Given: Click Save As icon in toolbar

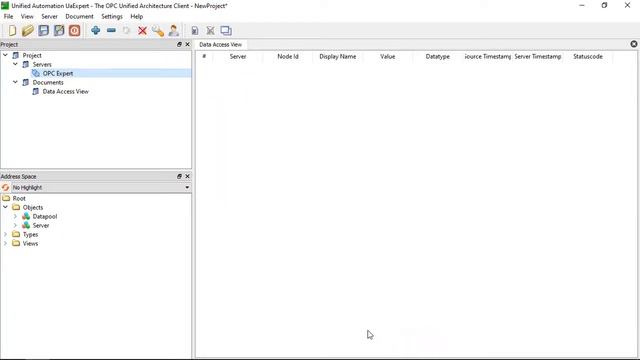Looking at the screenshot, I should (x=59, y=31).
